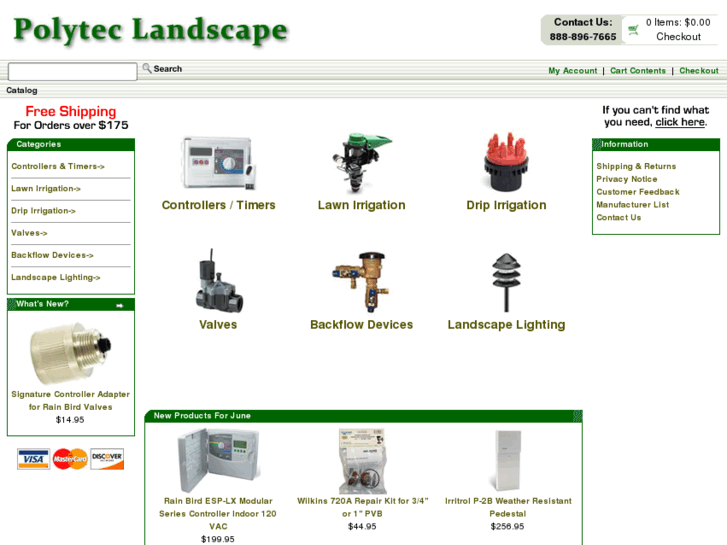Open the Controllers / Timers category image

tap(218, 163)
